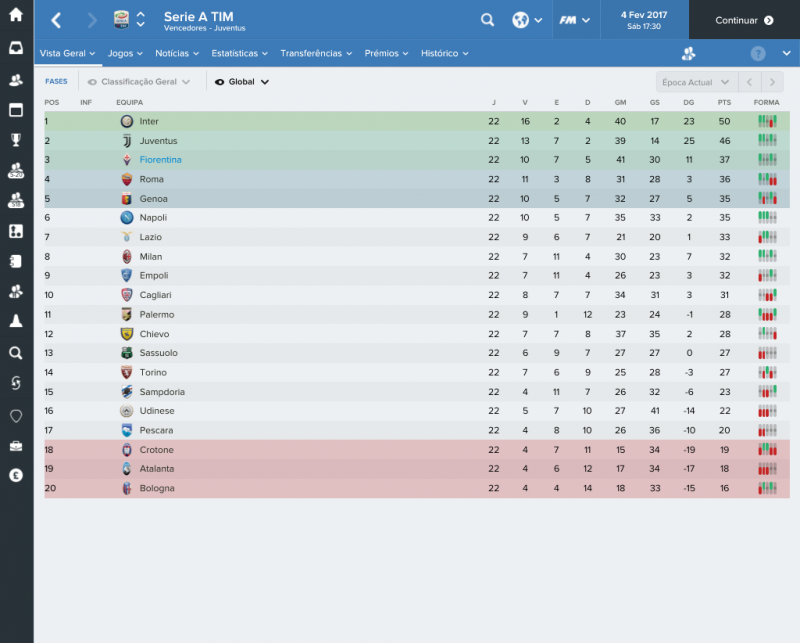Open the search magnifier in the top bar

point(487,19)
